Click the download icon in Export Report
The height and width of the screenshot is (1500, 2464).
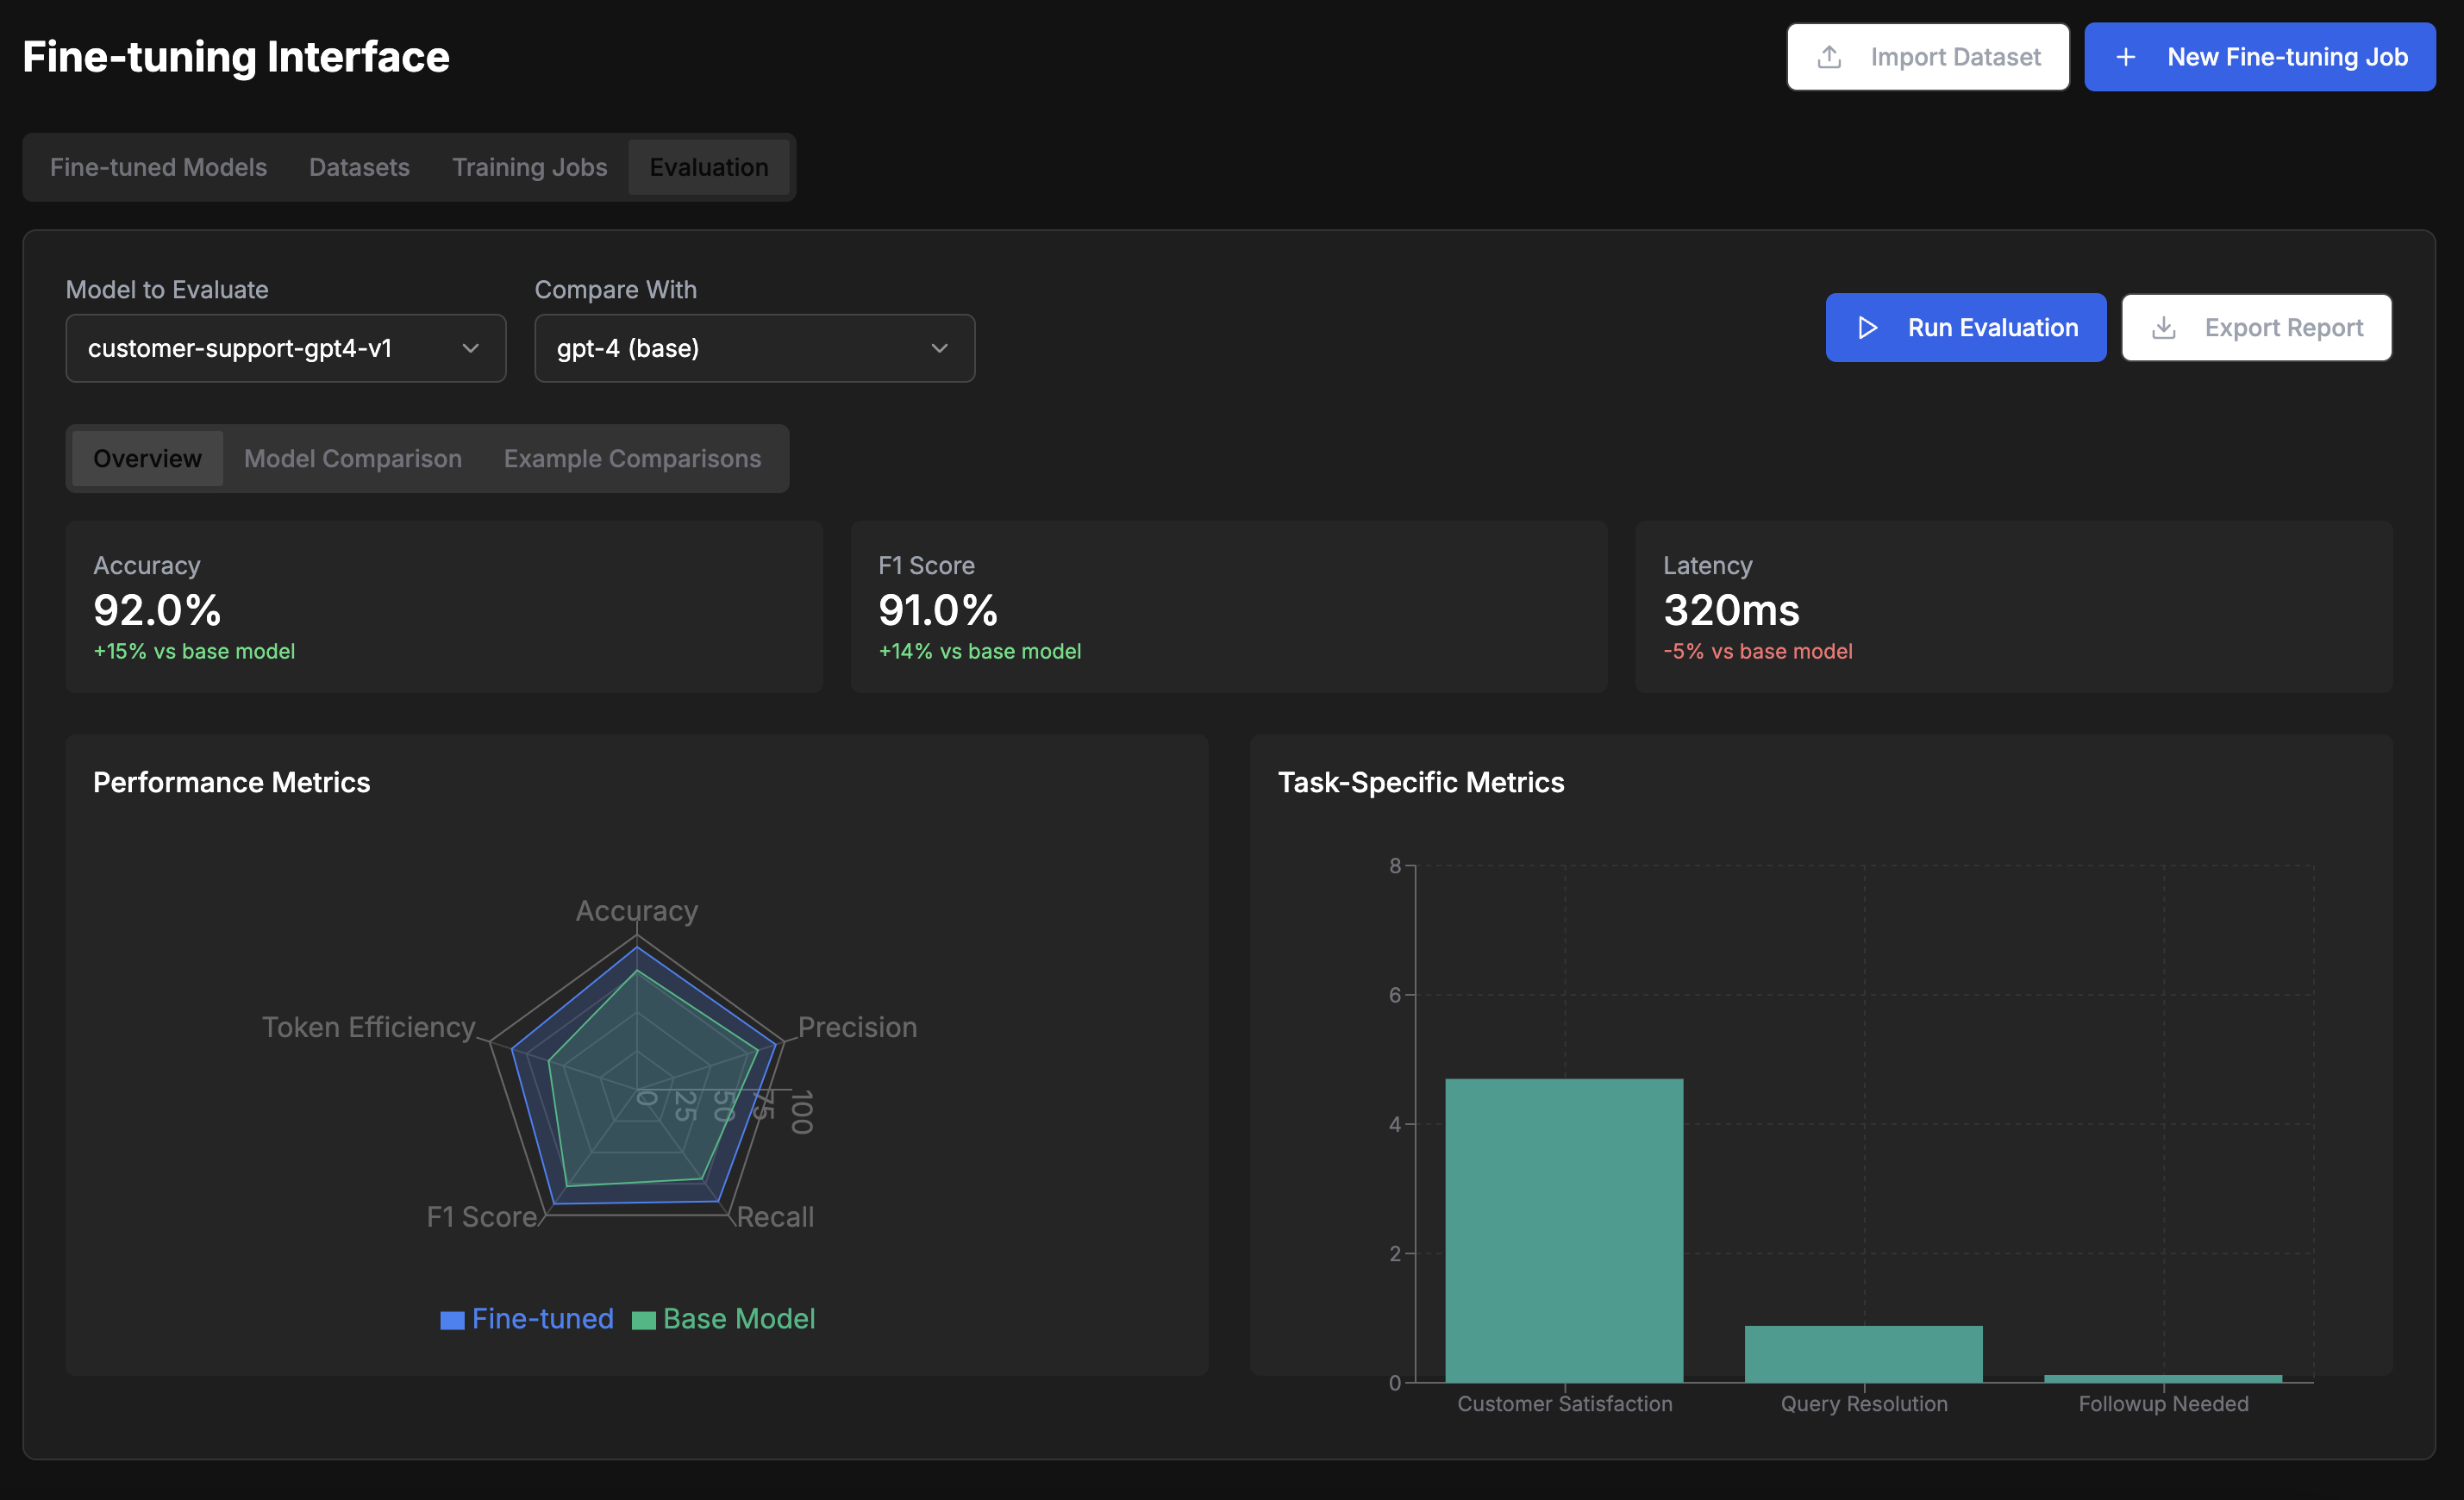tap(2163, 328)
